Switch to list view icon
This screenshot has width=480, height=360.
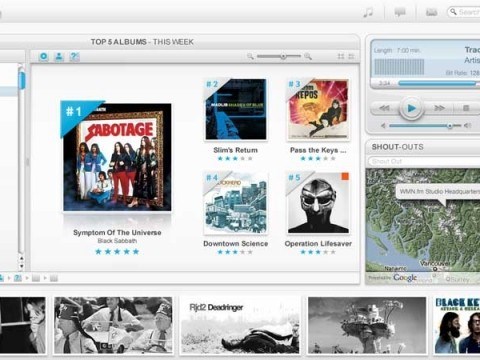pyautogui.click(x=351, y=56)
